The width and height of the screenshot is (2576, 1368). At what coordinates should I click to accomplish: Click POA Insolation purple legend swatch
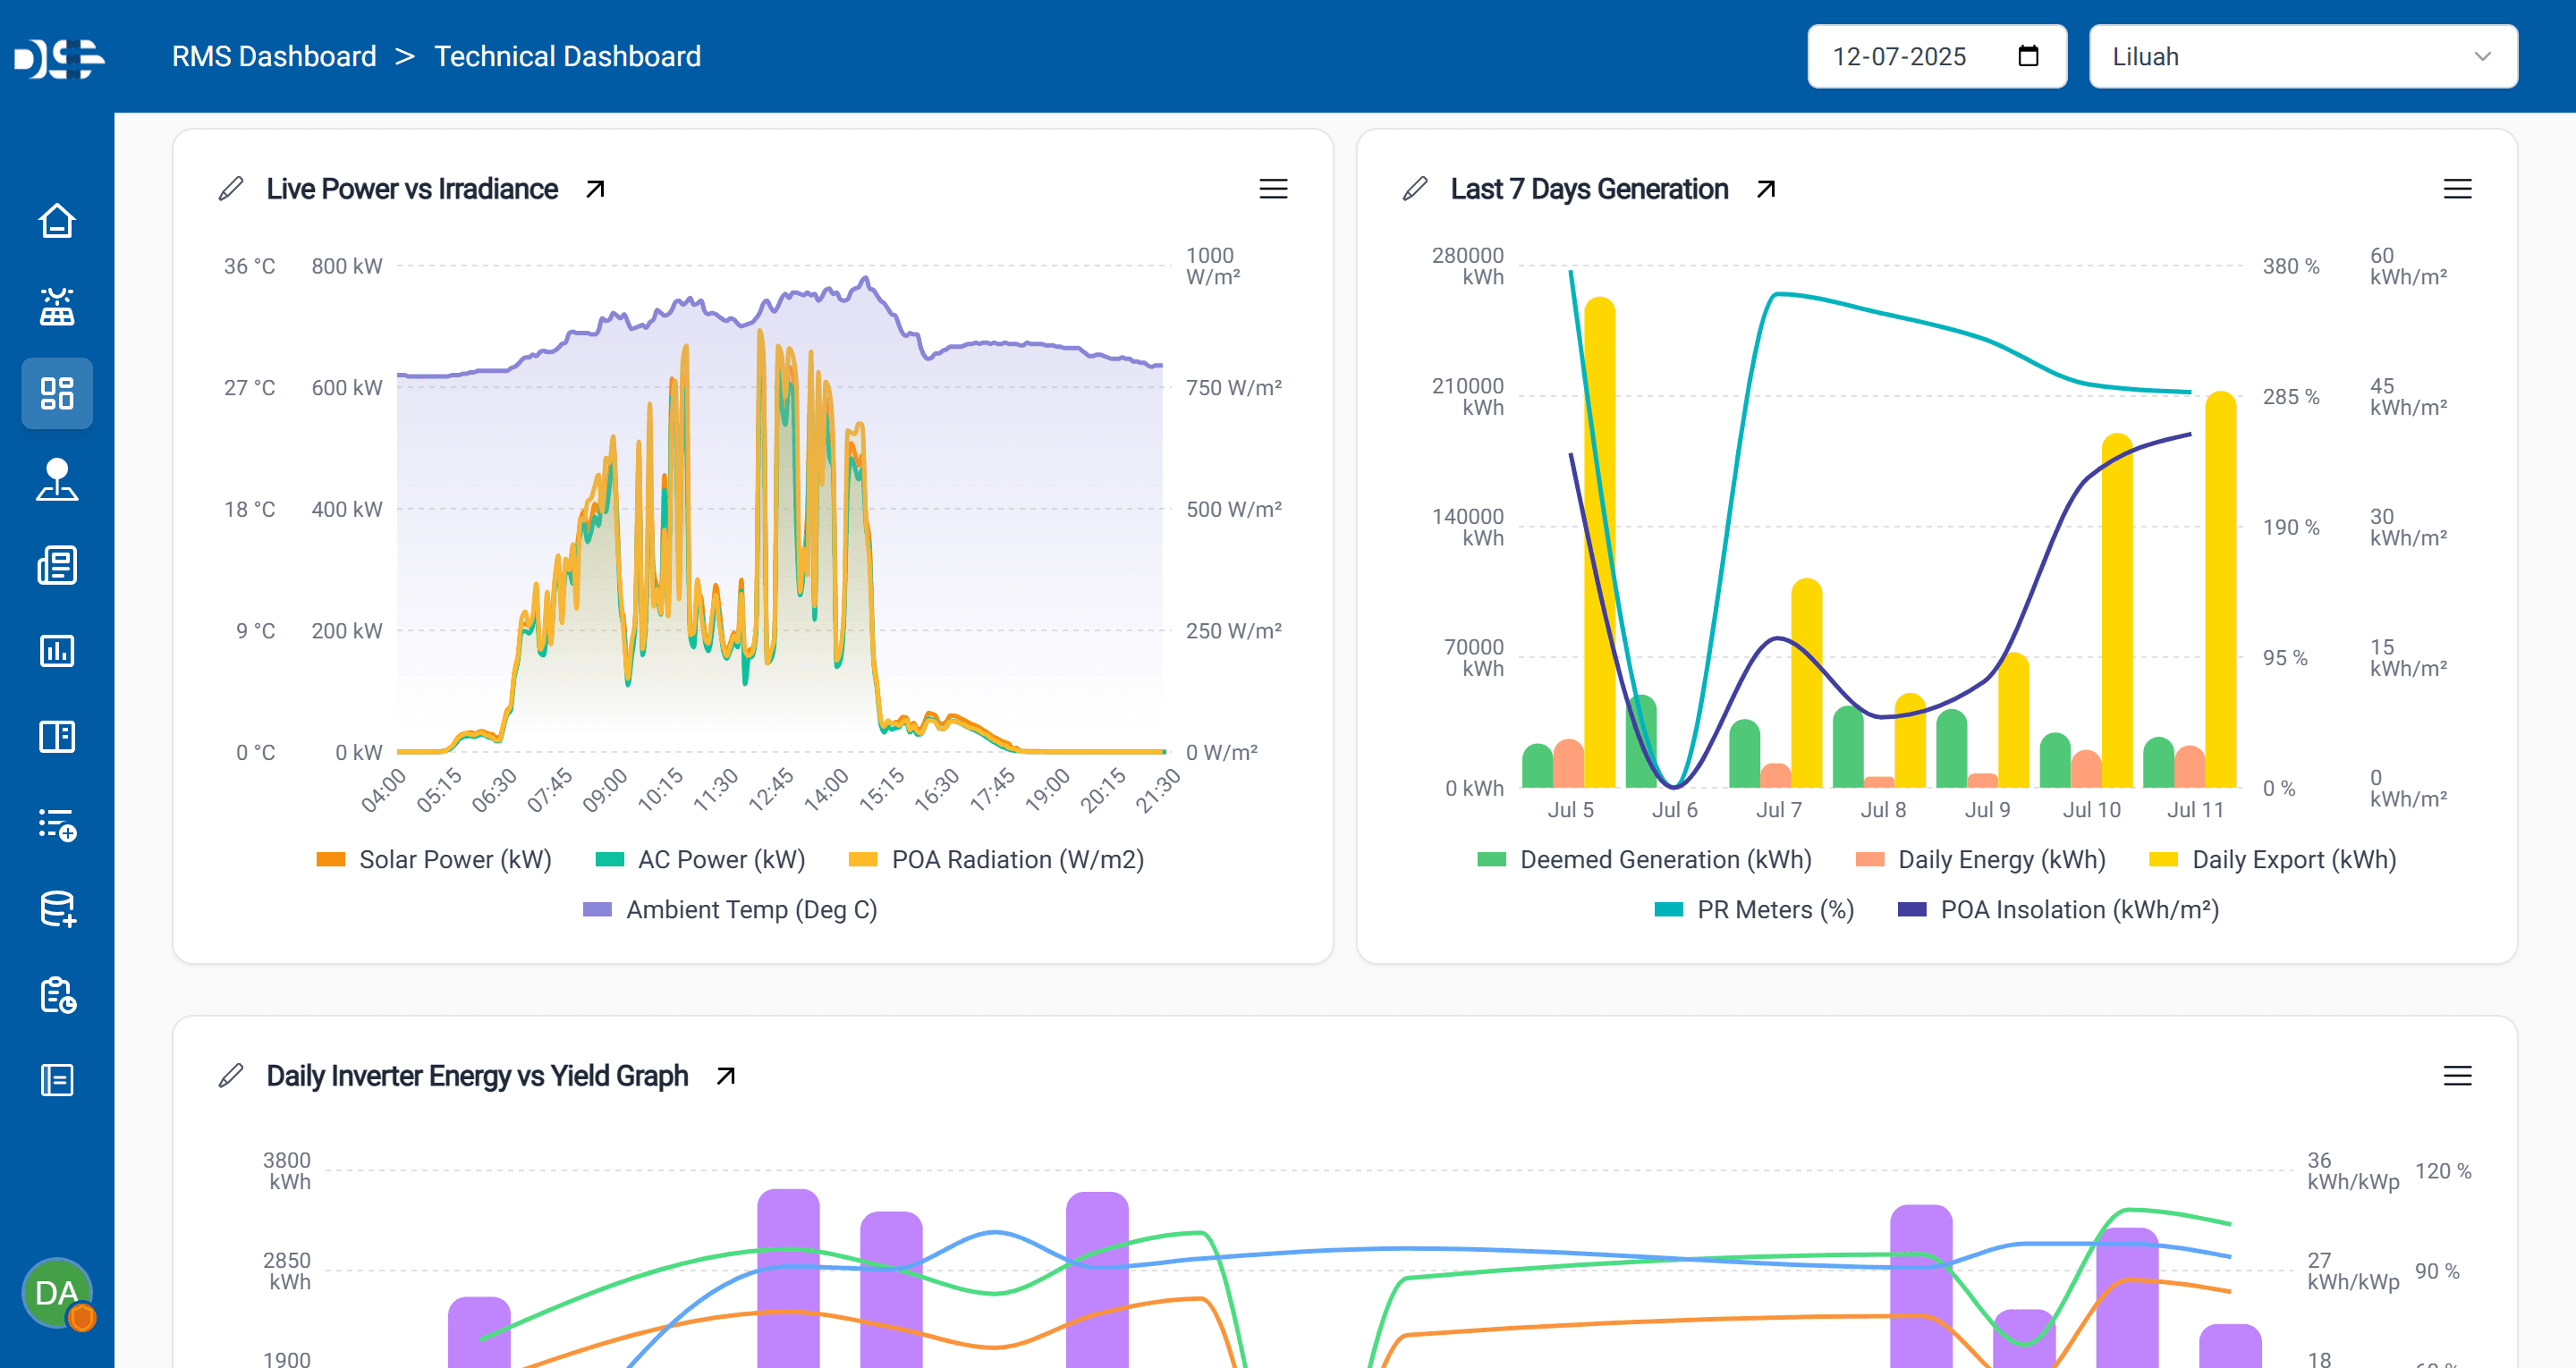(x=1912, y=910)
